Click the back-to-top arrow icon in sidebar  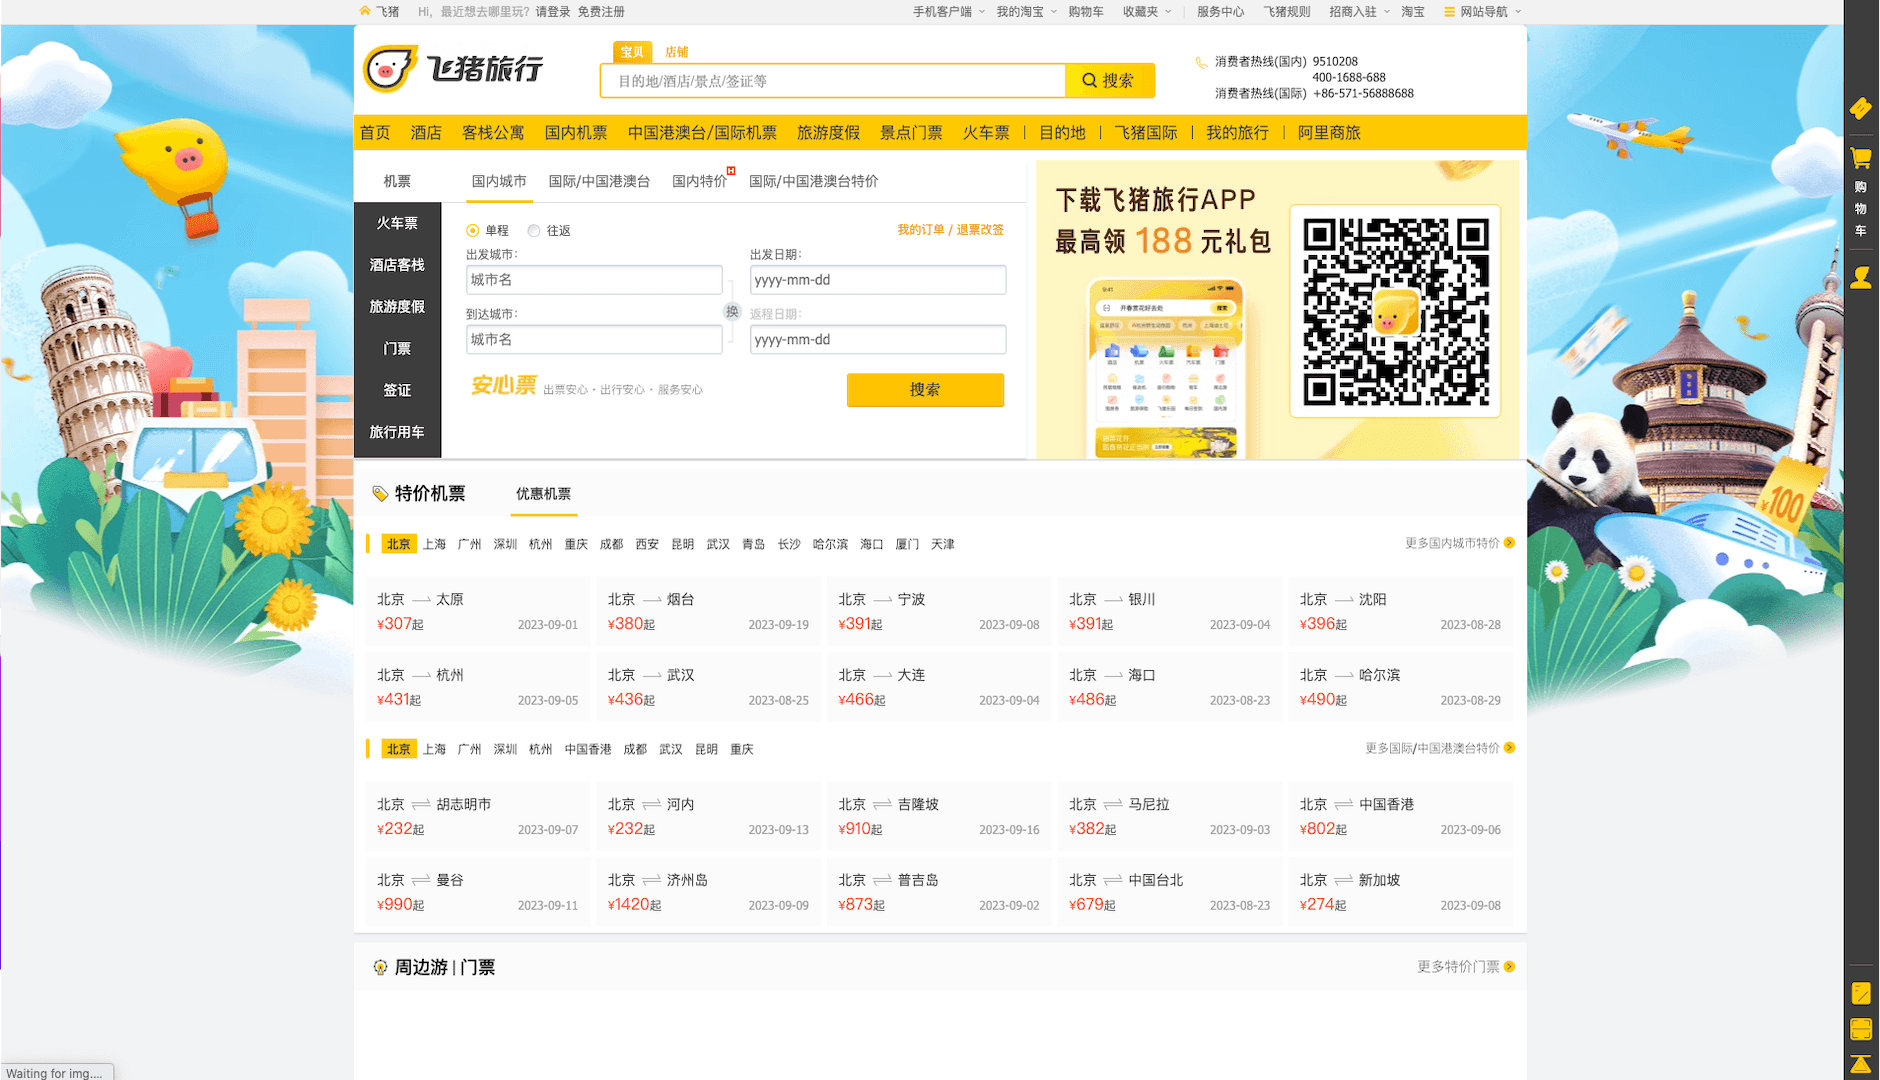point(1861,1064)
